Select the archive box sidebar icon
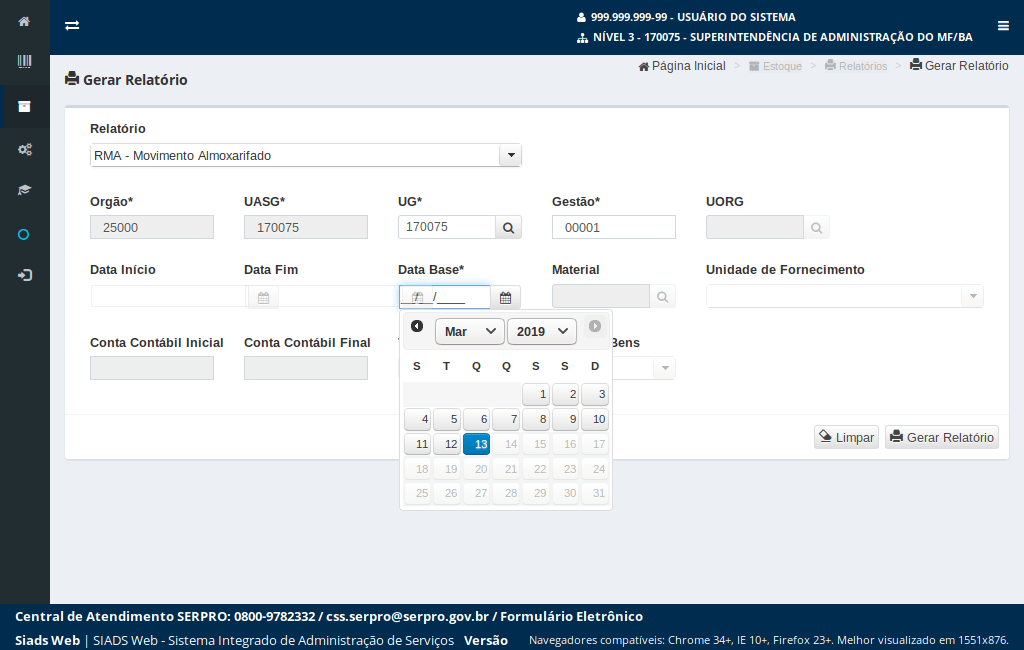This screenshot has height=650, width=1024. click(x=24, y=106)
